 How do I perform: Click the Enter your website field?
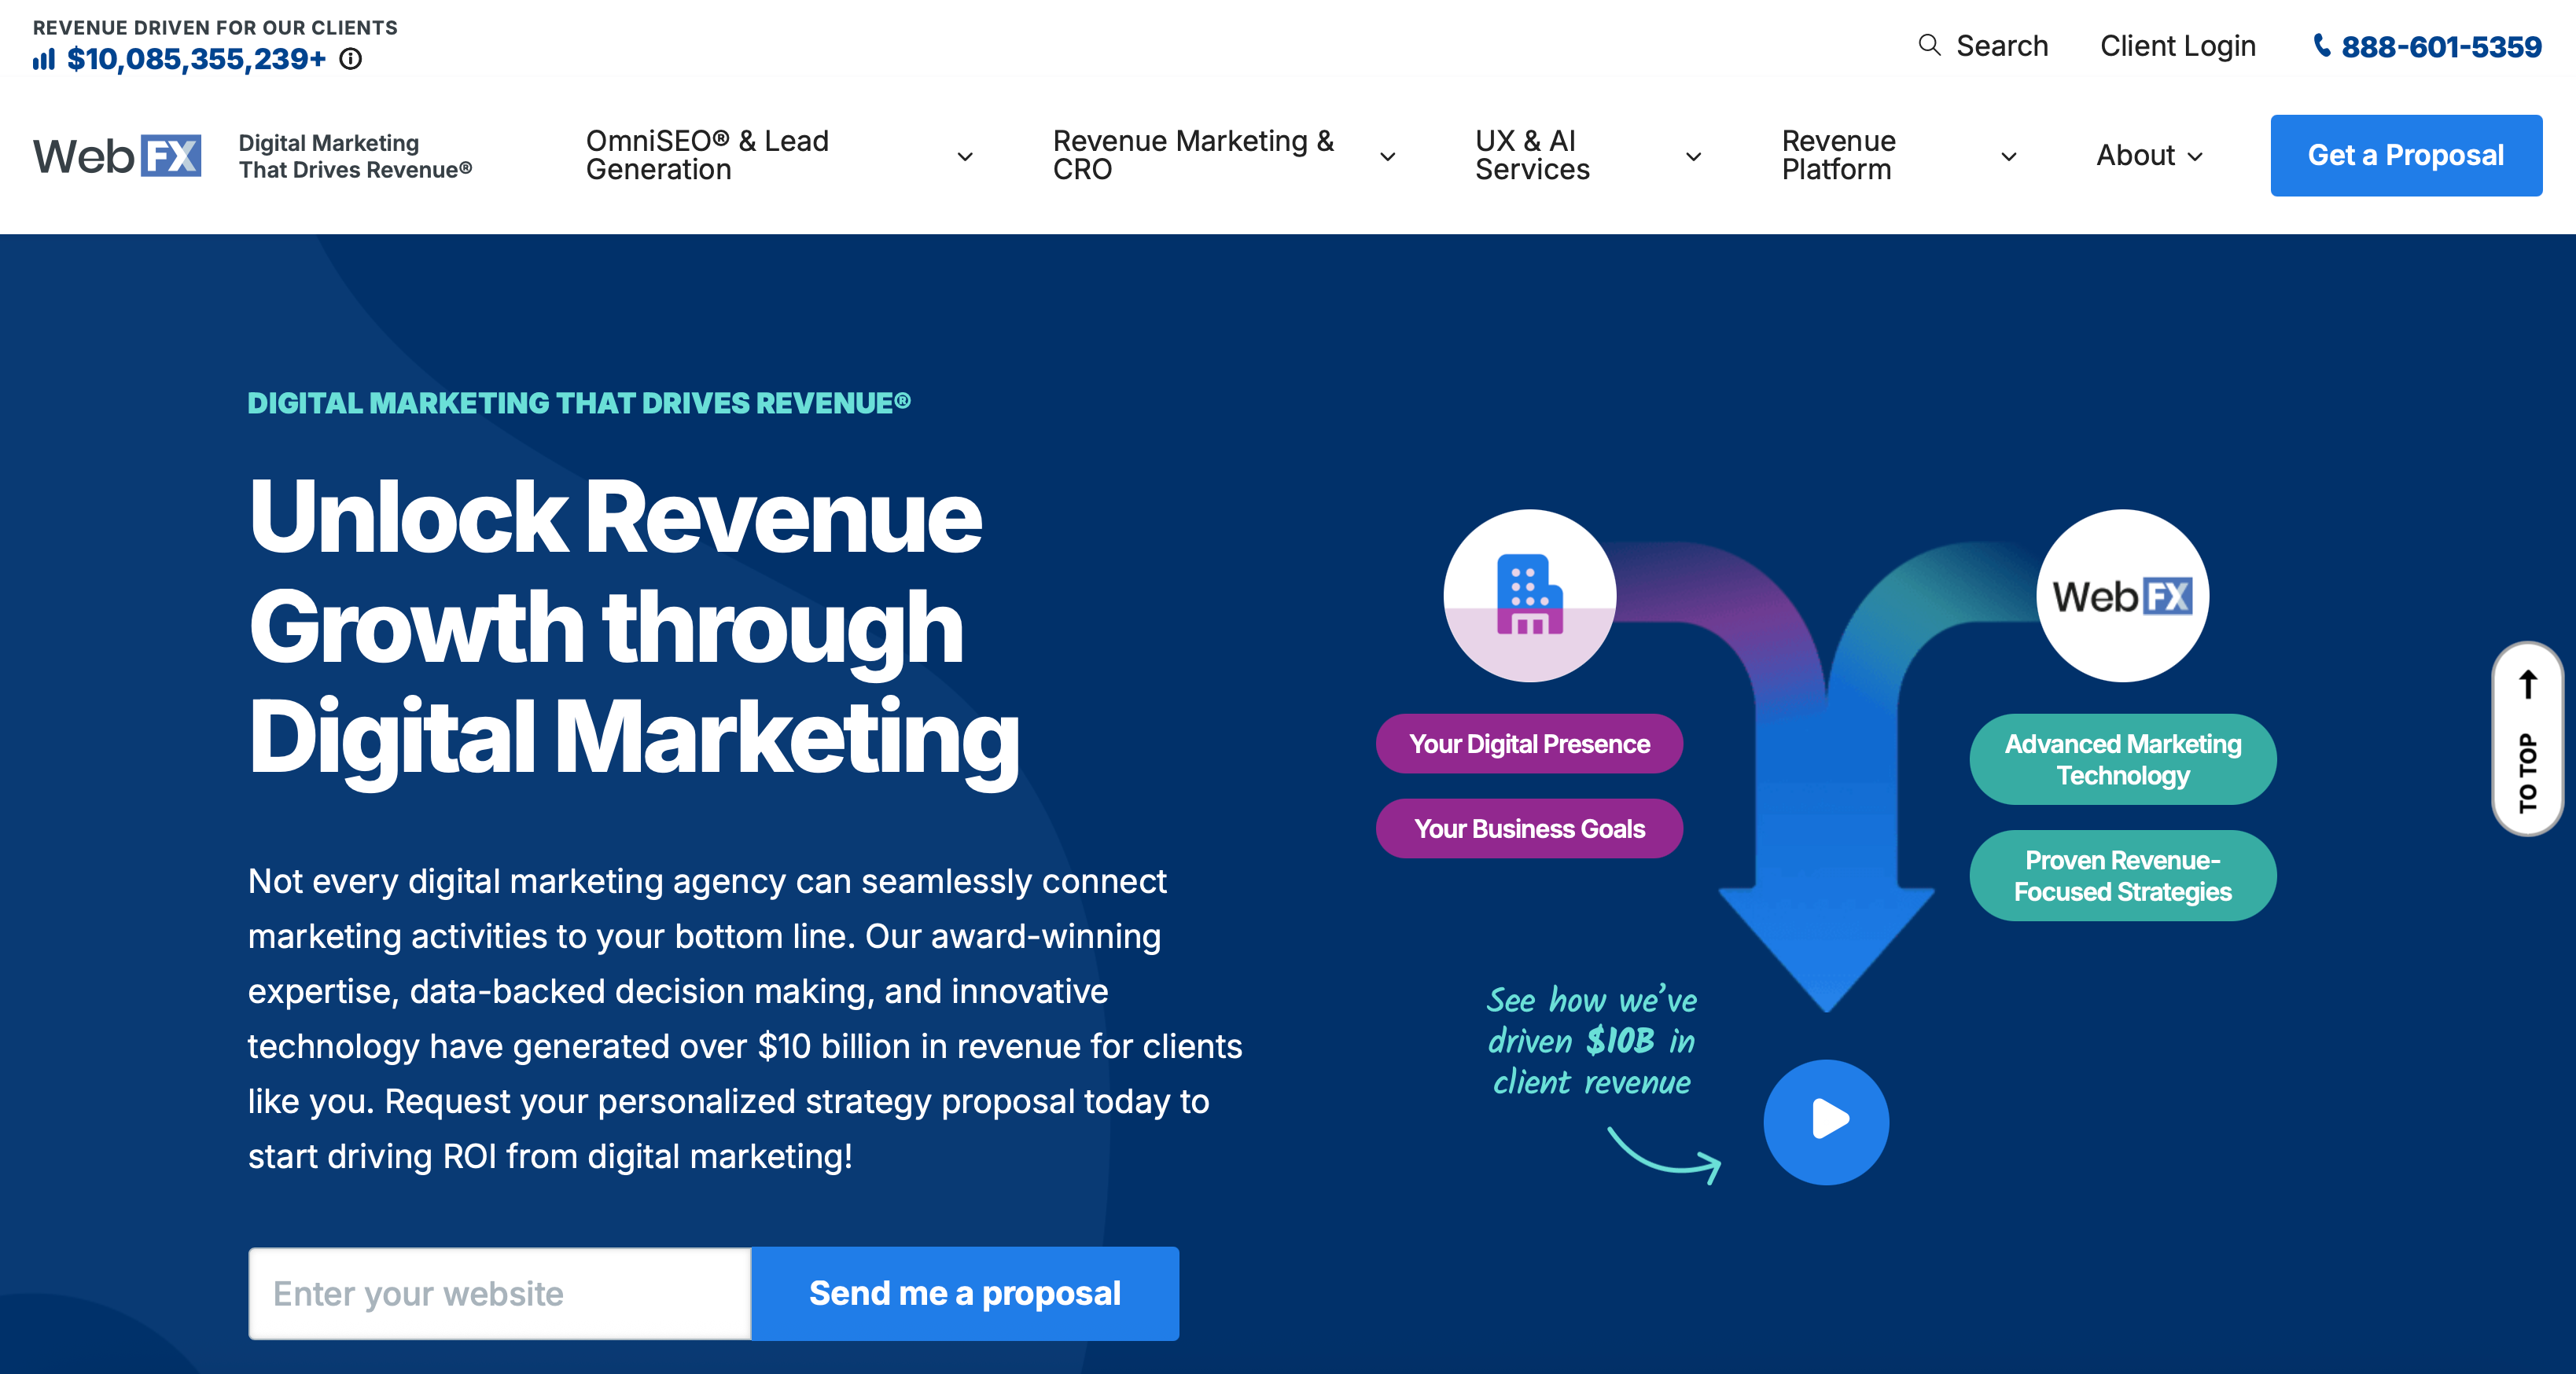pos(500,1293)
